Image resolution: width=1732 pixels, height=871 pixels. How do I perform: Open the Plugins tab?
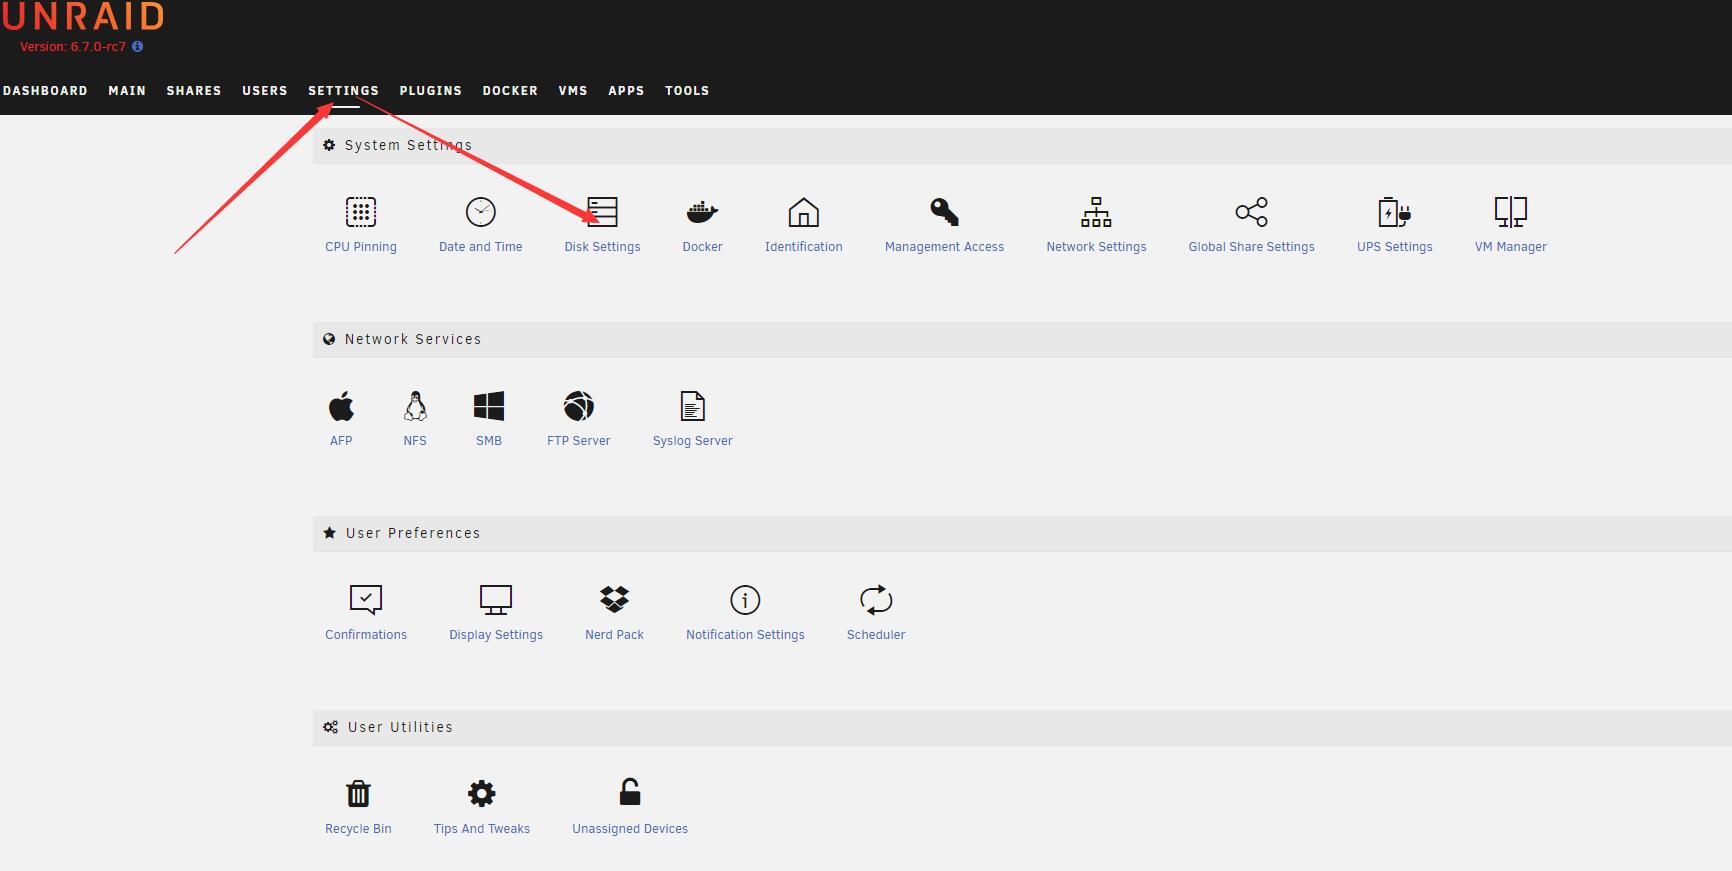click(431, 90)
